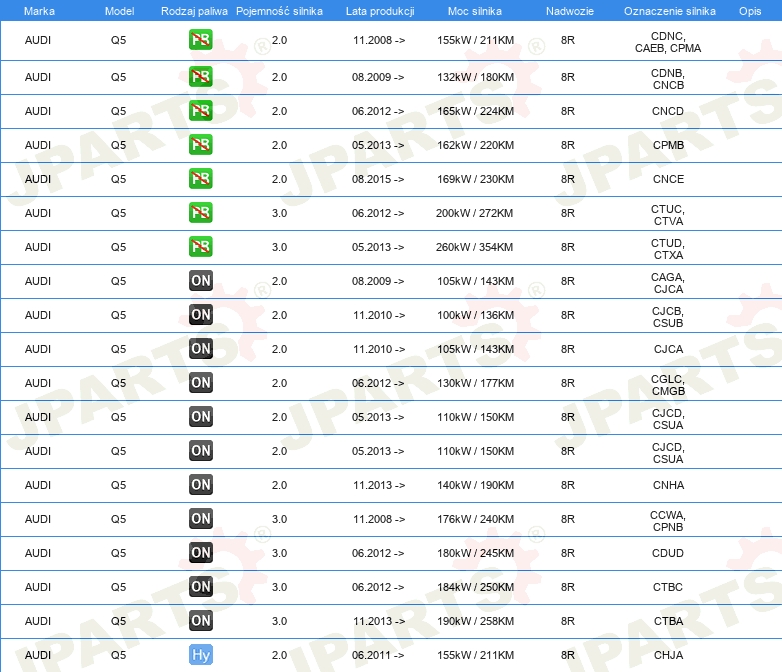Select the PB icon in the CPMB row
The width and height of the screenshot is (782, 672).
(x=200, y=145)
